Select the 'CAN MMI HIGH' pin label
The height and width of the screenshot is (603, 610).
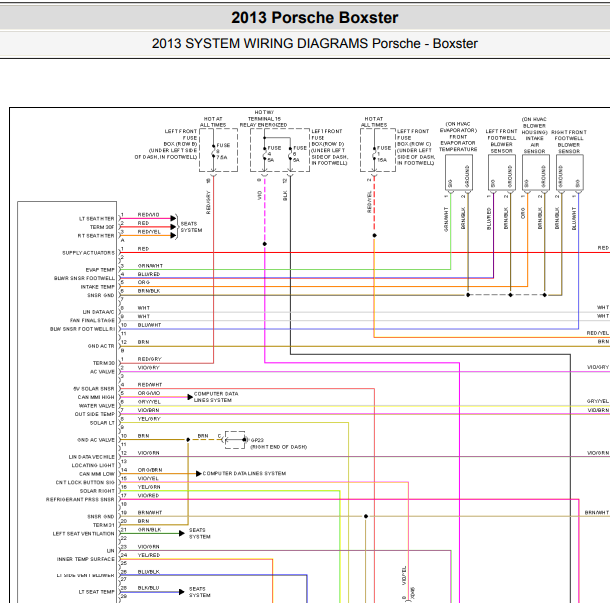click(96, 398)
